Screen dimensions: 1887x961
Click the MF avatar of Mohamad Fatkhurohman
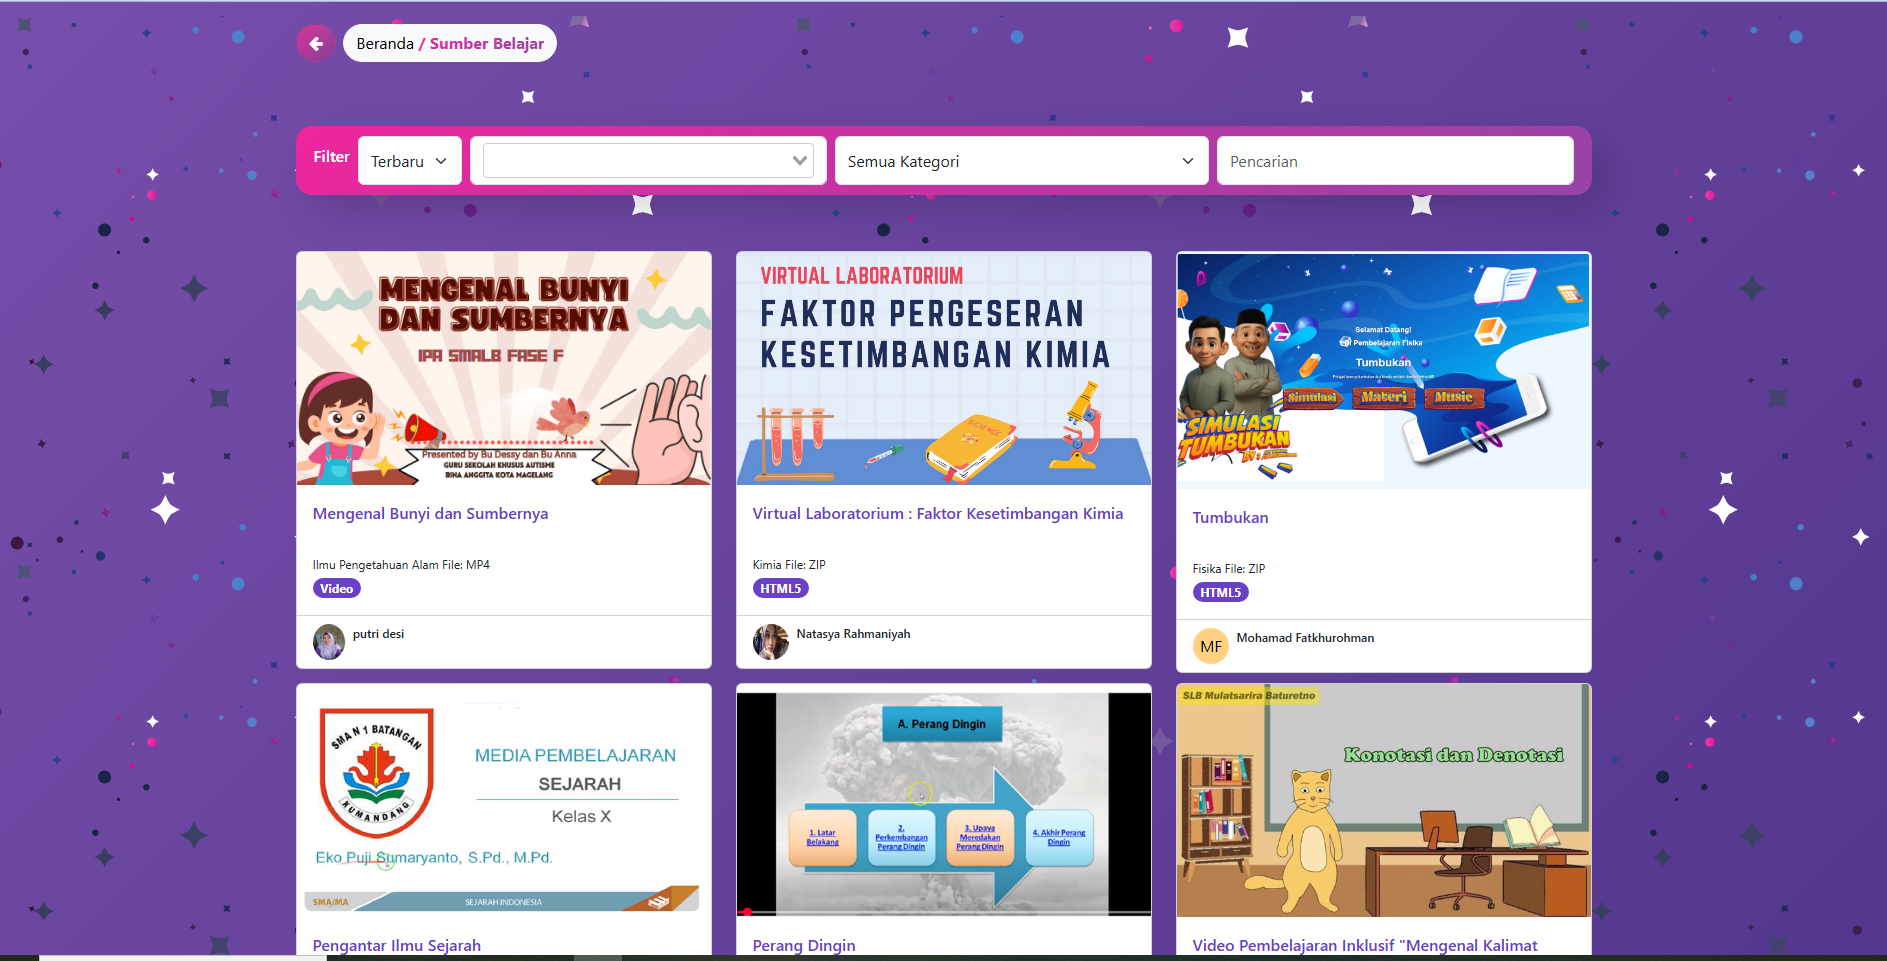(1211, 646)
